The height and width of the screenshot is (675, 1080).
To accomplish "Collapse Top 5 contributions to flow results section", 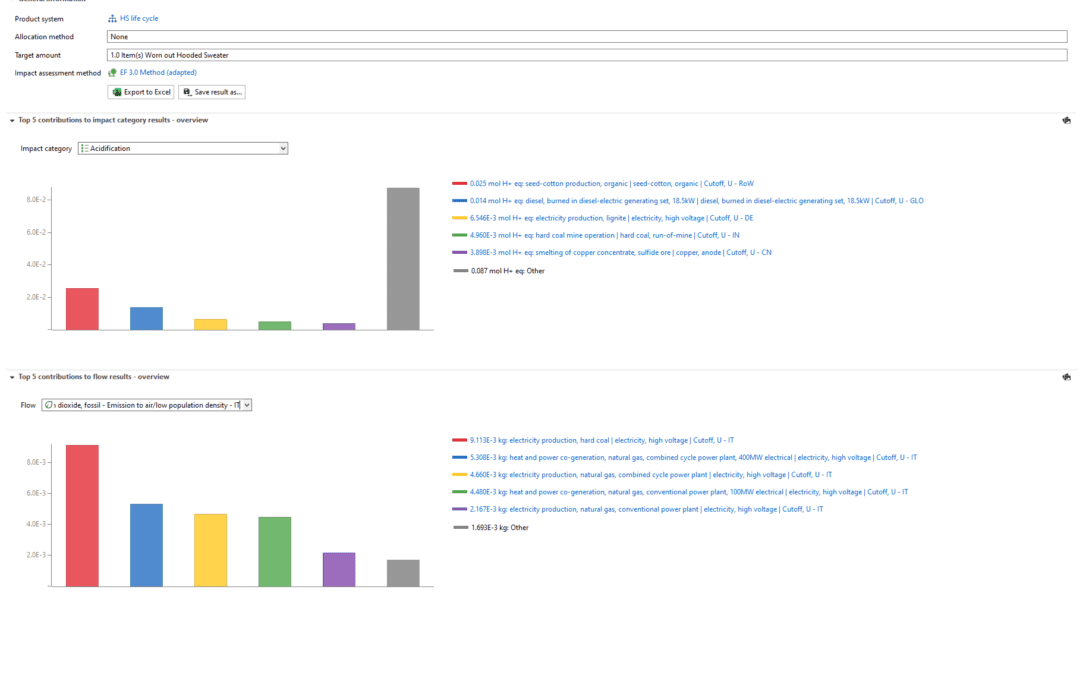I will [x=12, y=377].
